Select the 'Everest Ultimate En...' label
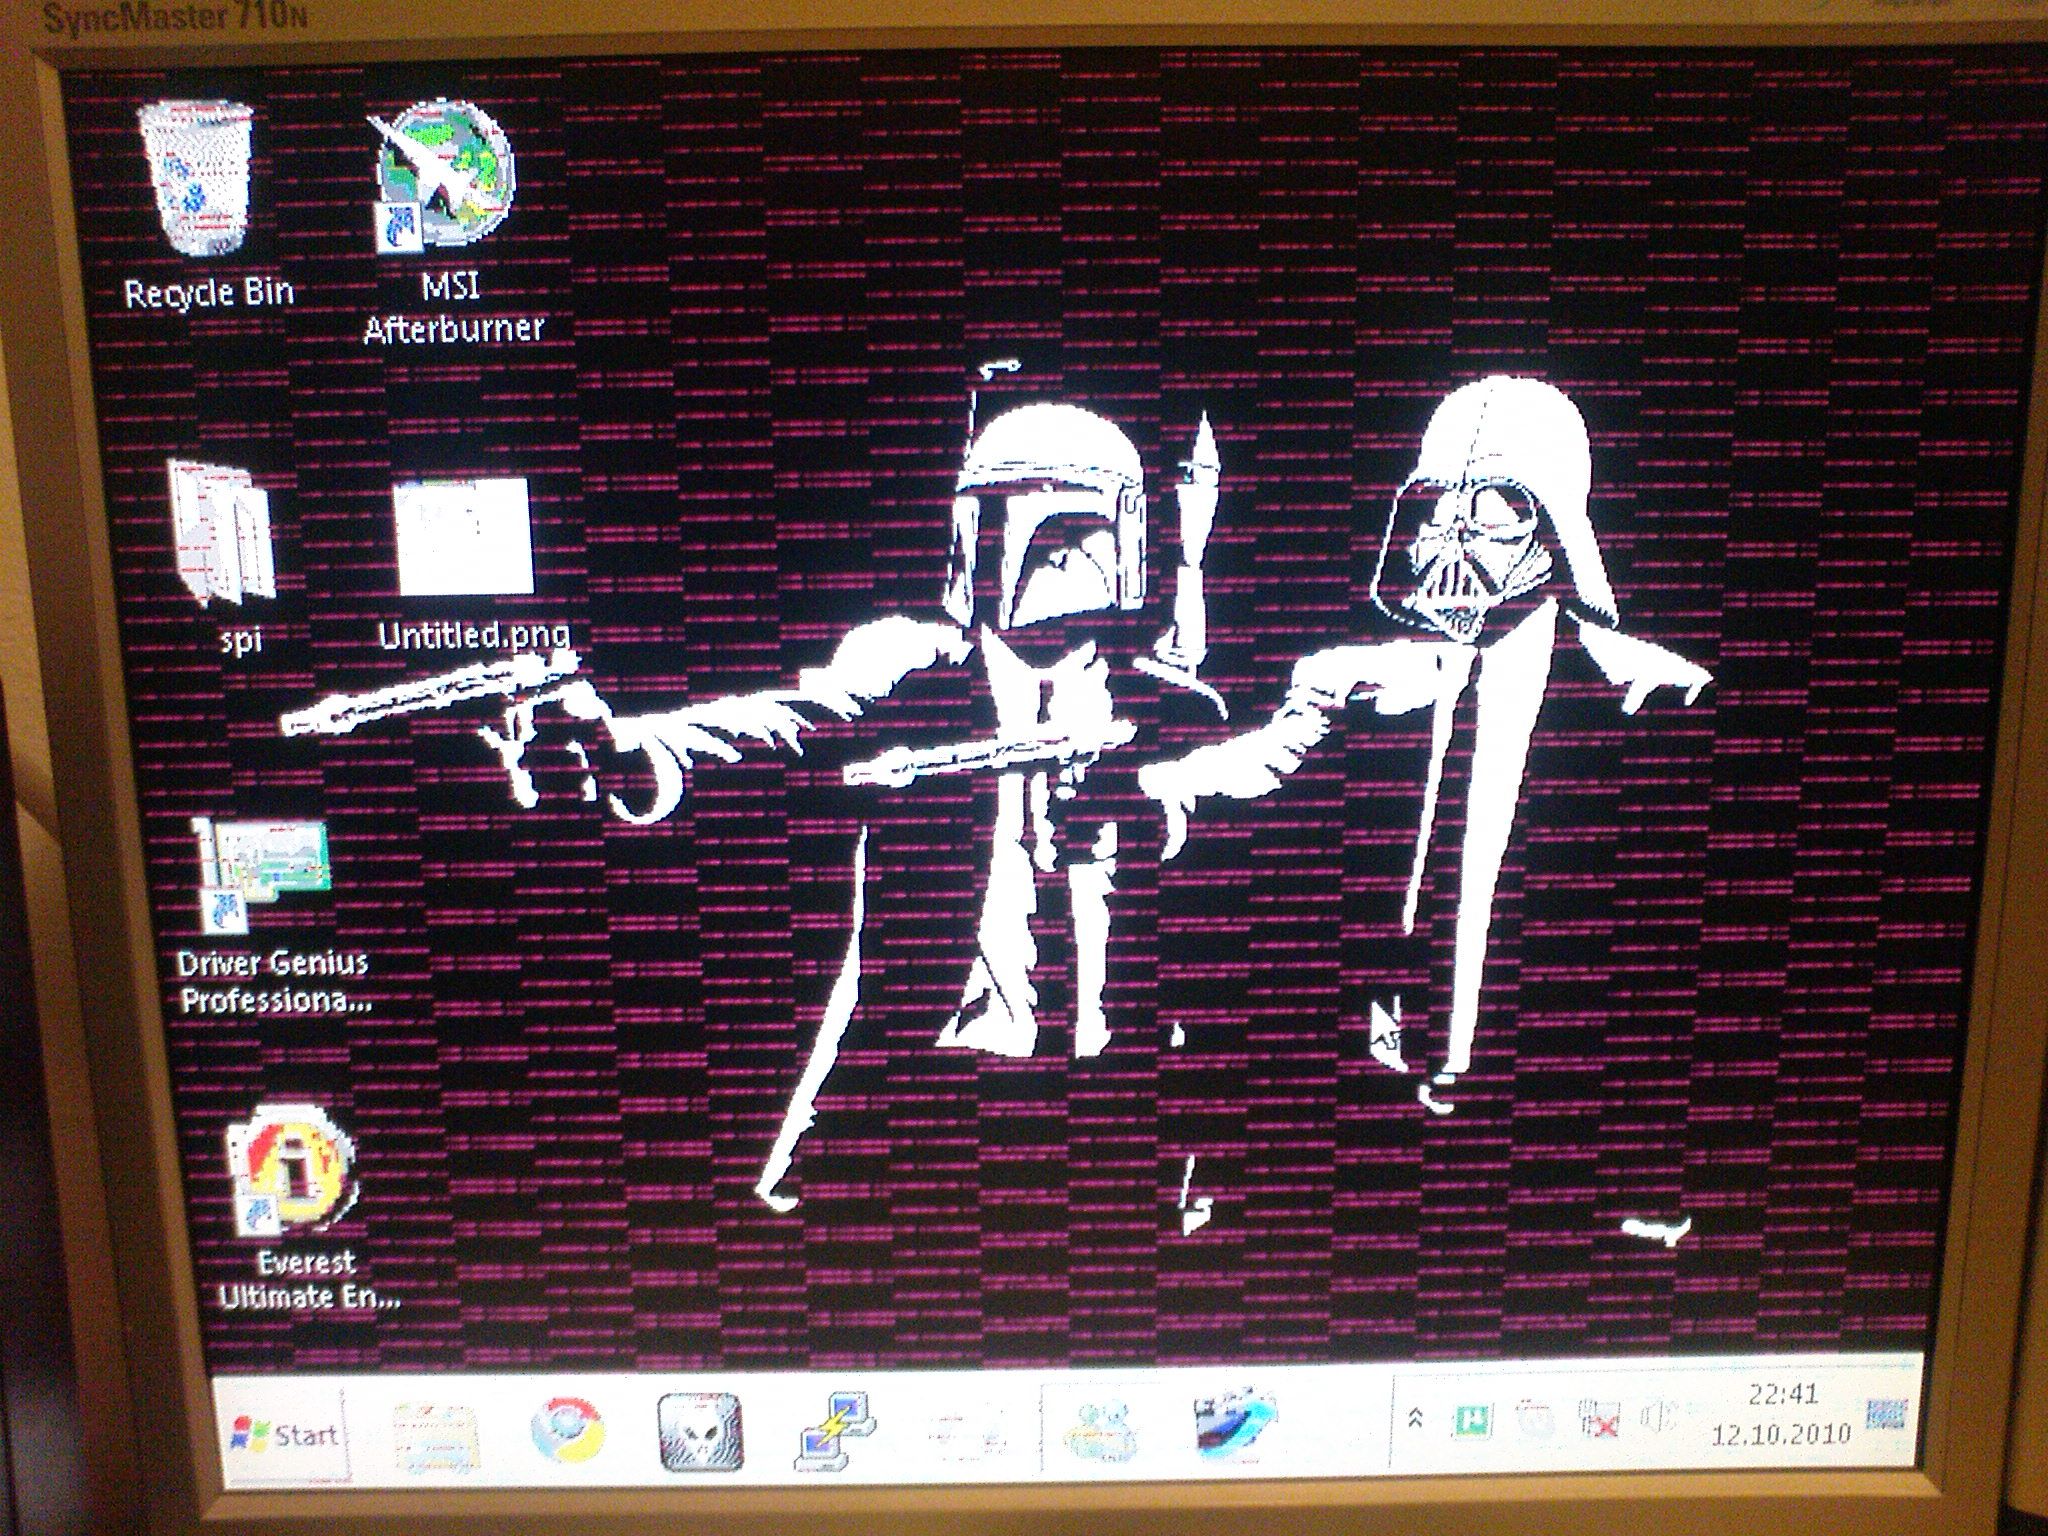This screenshot has height=1536, width=2048. pyautogui.click(x=308, y=1280)
